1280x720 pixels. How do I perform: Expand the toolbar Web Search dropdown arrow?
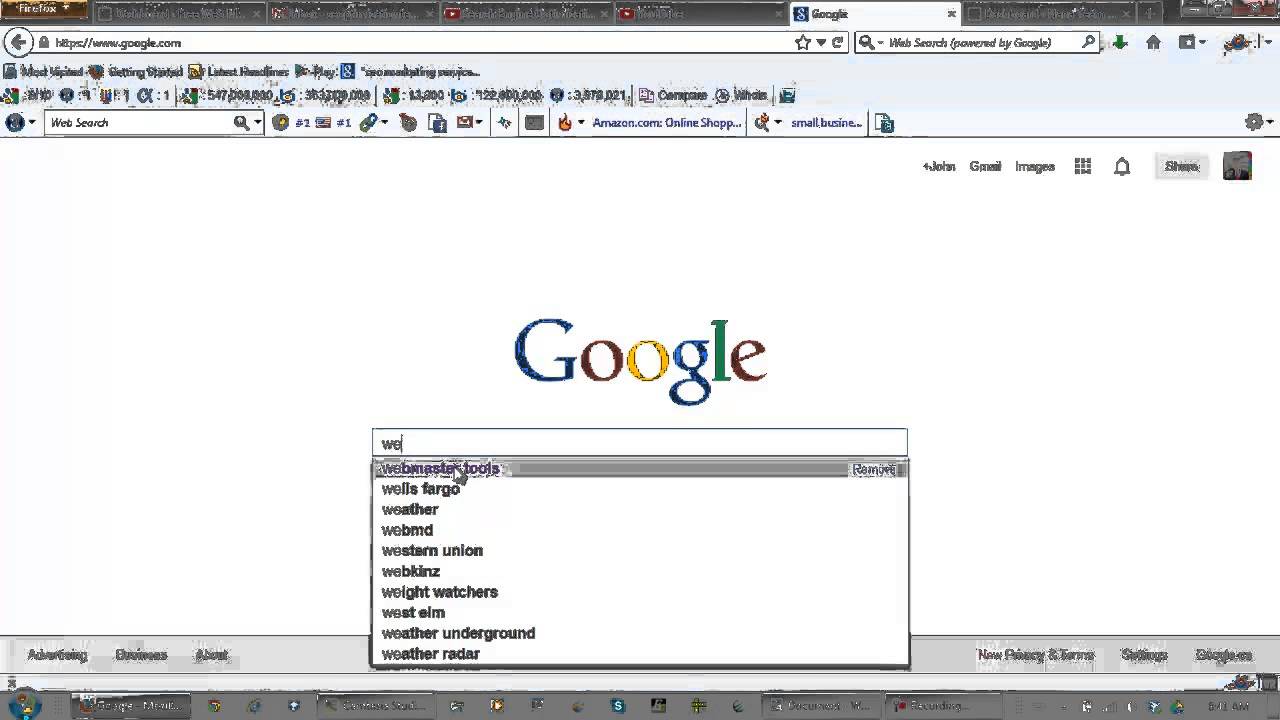point(257,123)
